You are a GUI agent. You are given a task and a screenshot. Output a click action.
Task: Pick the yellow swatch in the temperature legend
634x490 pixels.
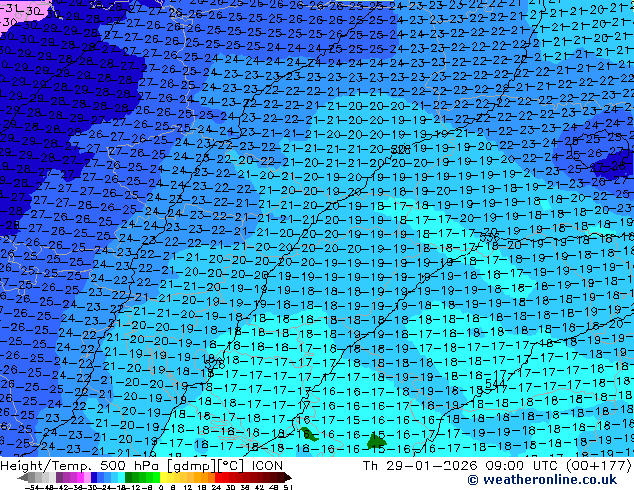pos(164,478)
